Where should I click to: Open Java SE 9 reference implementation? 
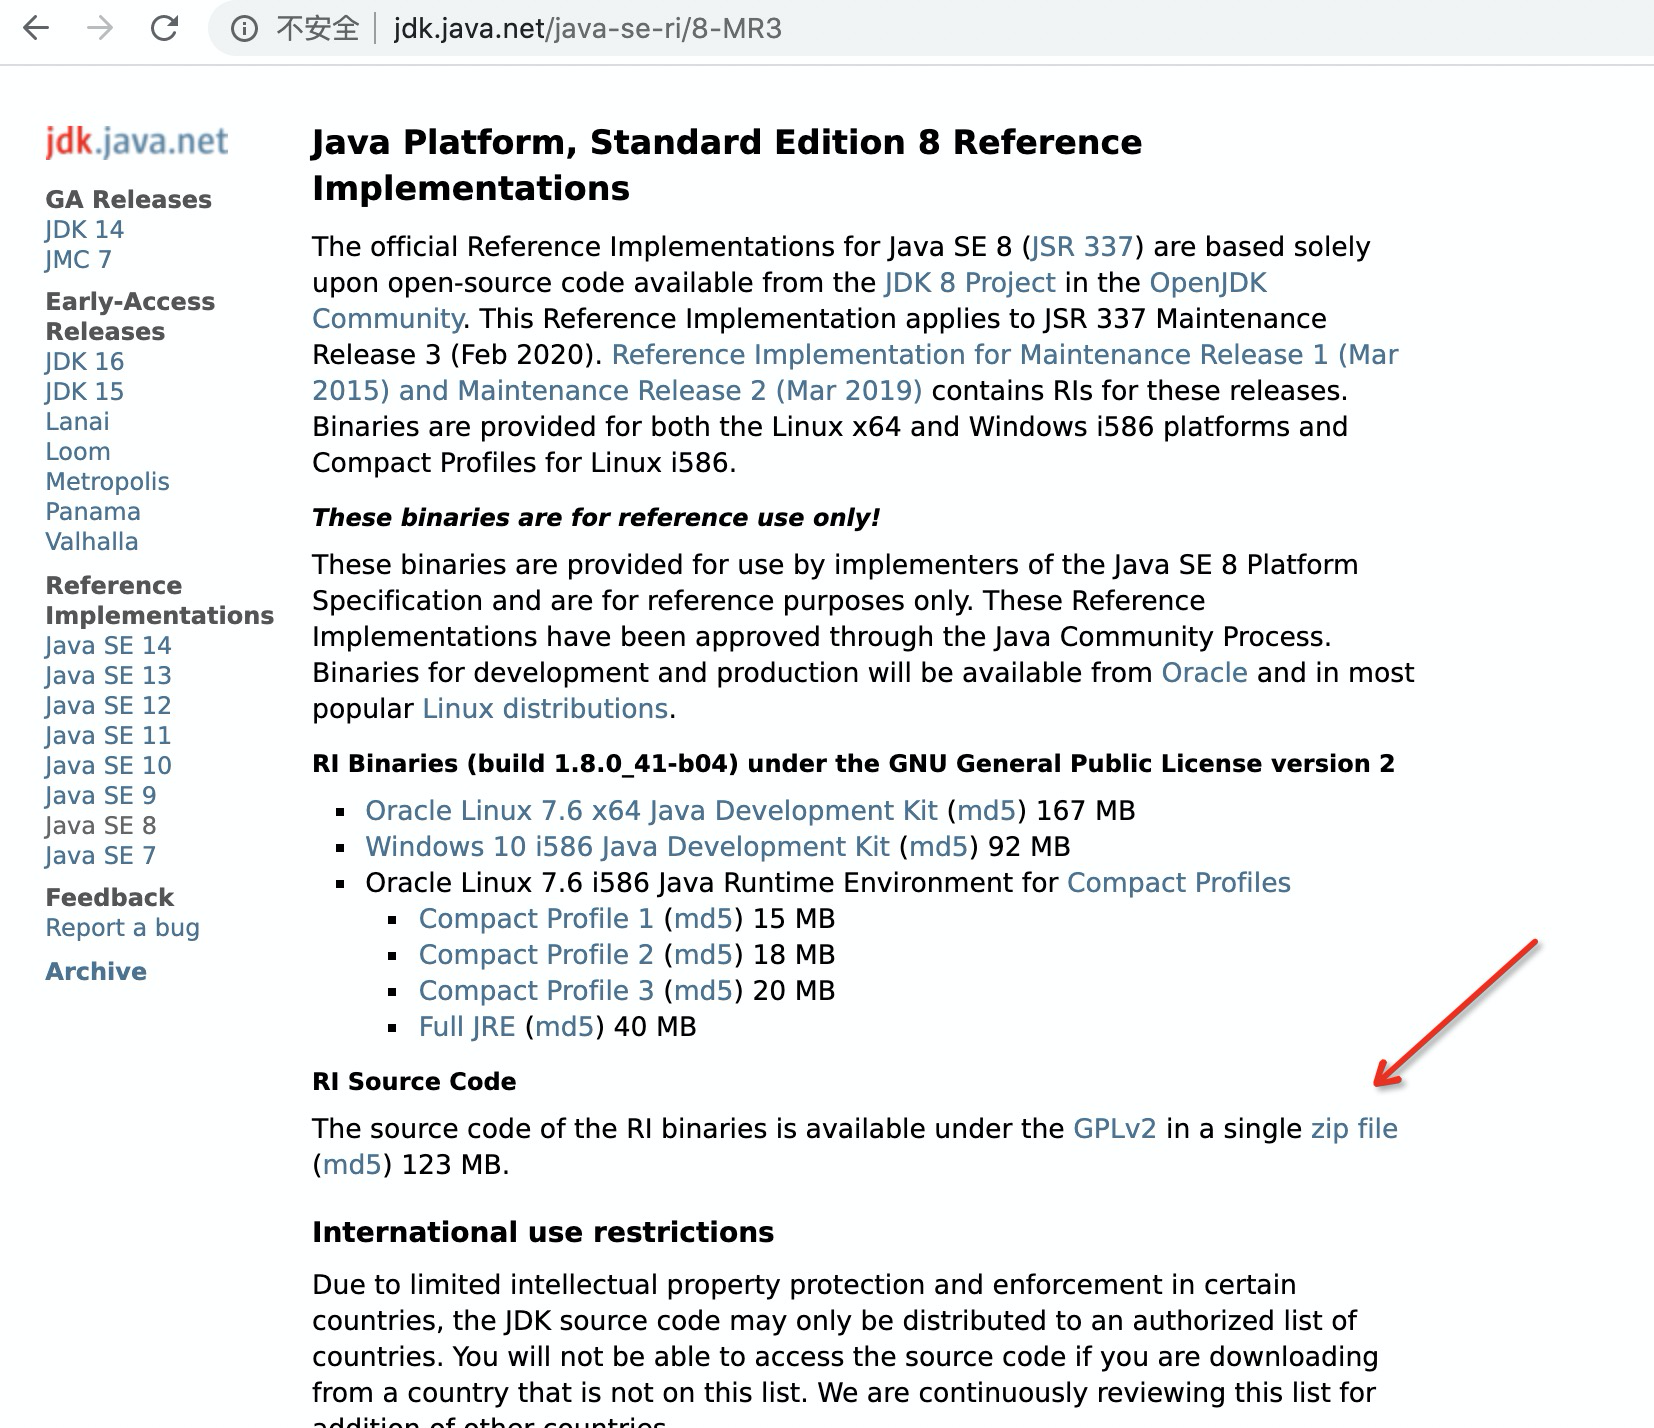tap(100, 796)
